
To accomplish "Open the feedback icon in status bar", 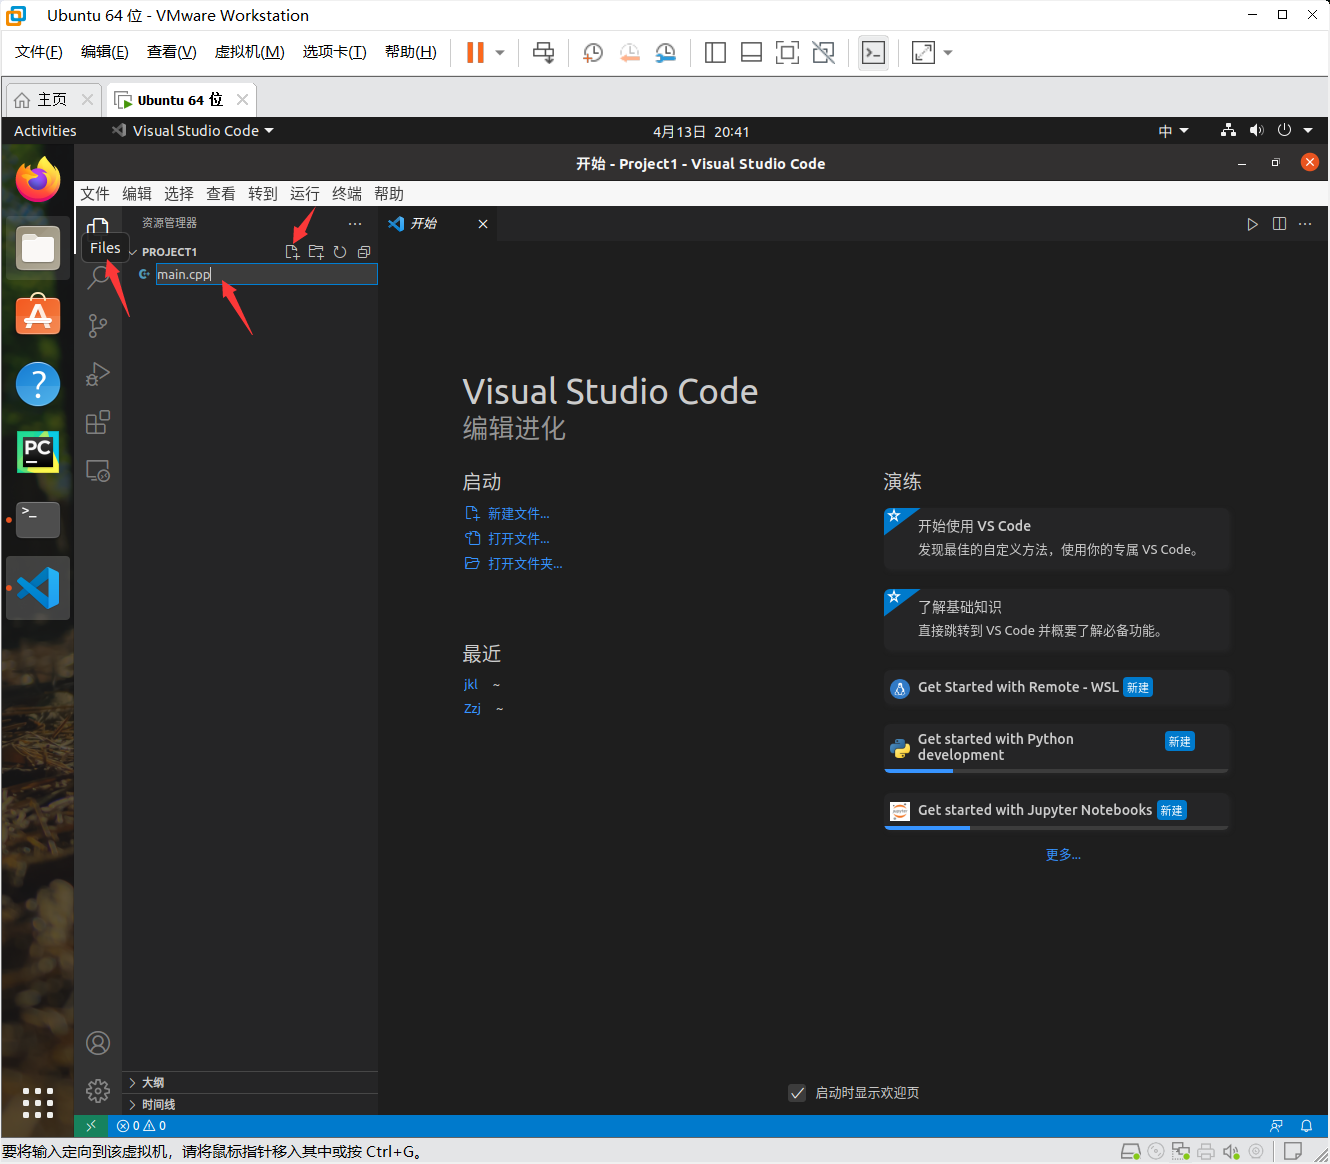I will (x=1276, y=1126).
